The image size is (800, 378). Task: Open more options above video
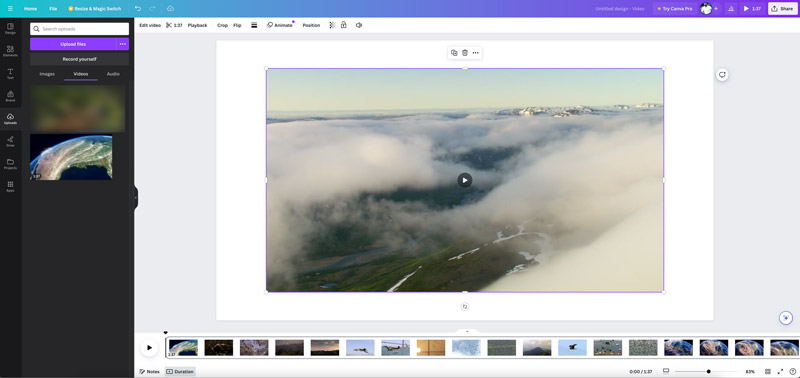476,53
